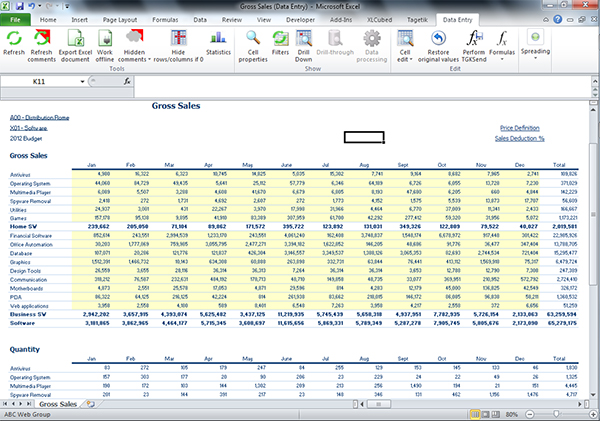Open the Name Box dropdown arrow
The height and width of the screenshot is (421, 600).
[x=82, y=82]
